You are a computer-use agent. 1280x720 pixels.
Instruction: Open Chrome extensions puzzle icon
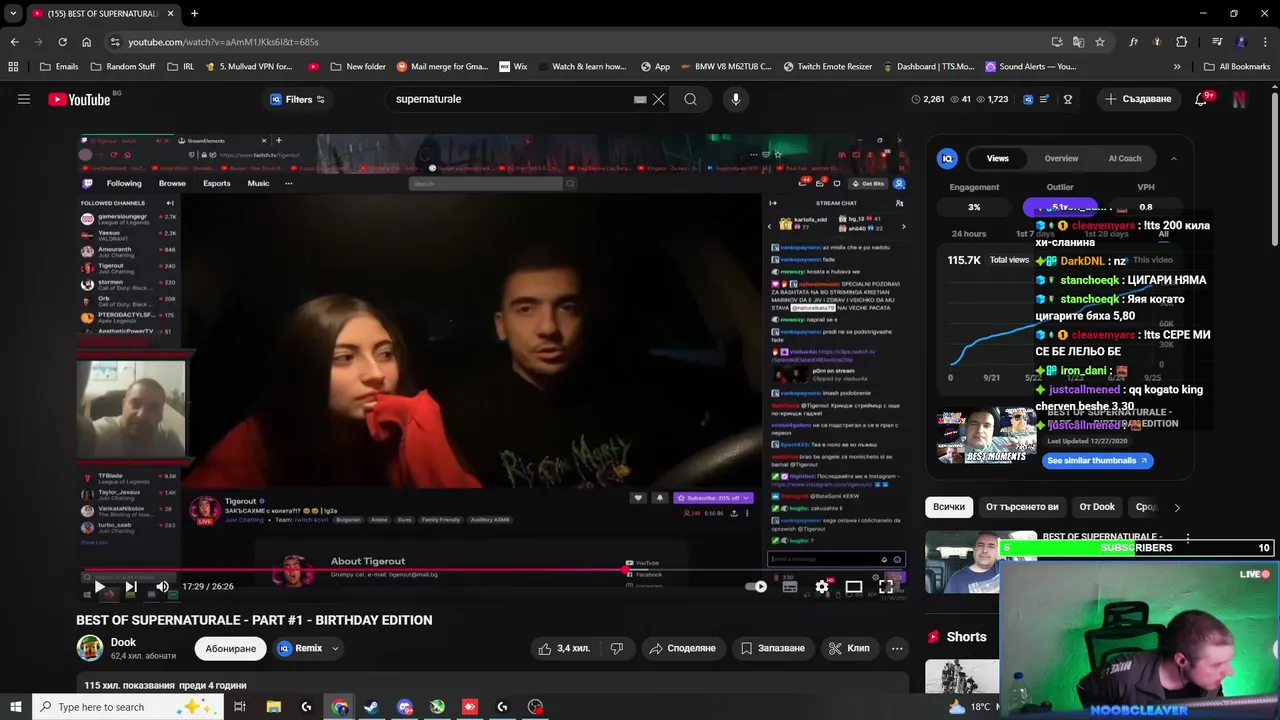(x=1182, y=42)
